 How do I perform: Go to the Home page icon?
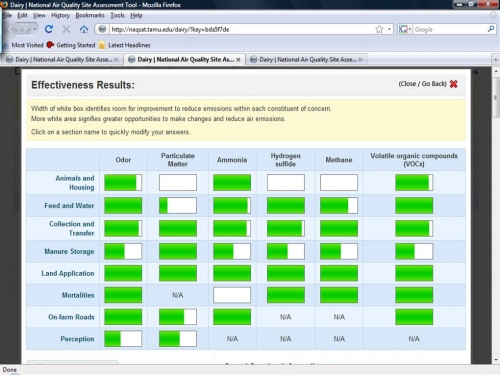(x=84, y=29)
